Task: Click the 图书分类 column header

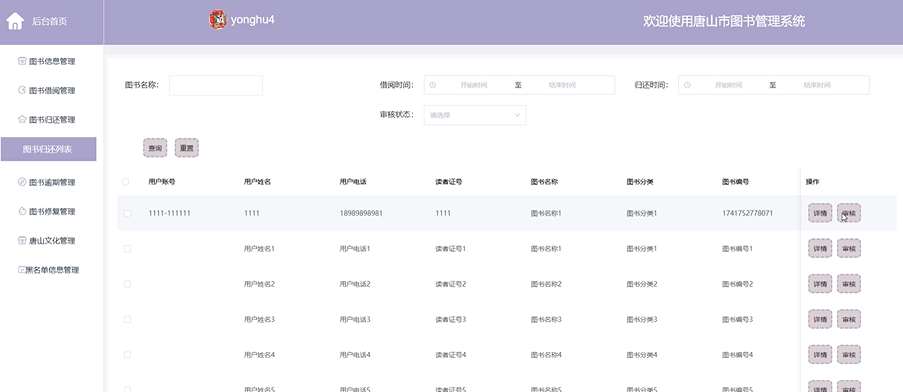Action: [640, 182]
